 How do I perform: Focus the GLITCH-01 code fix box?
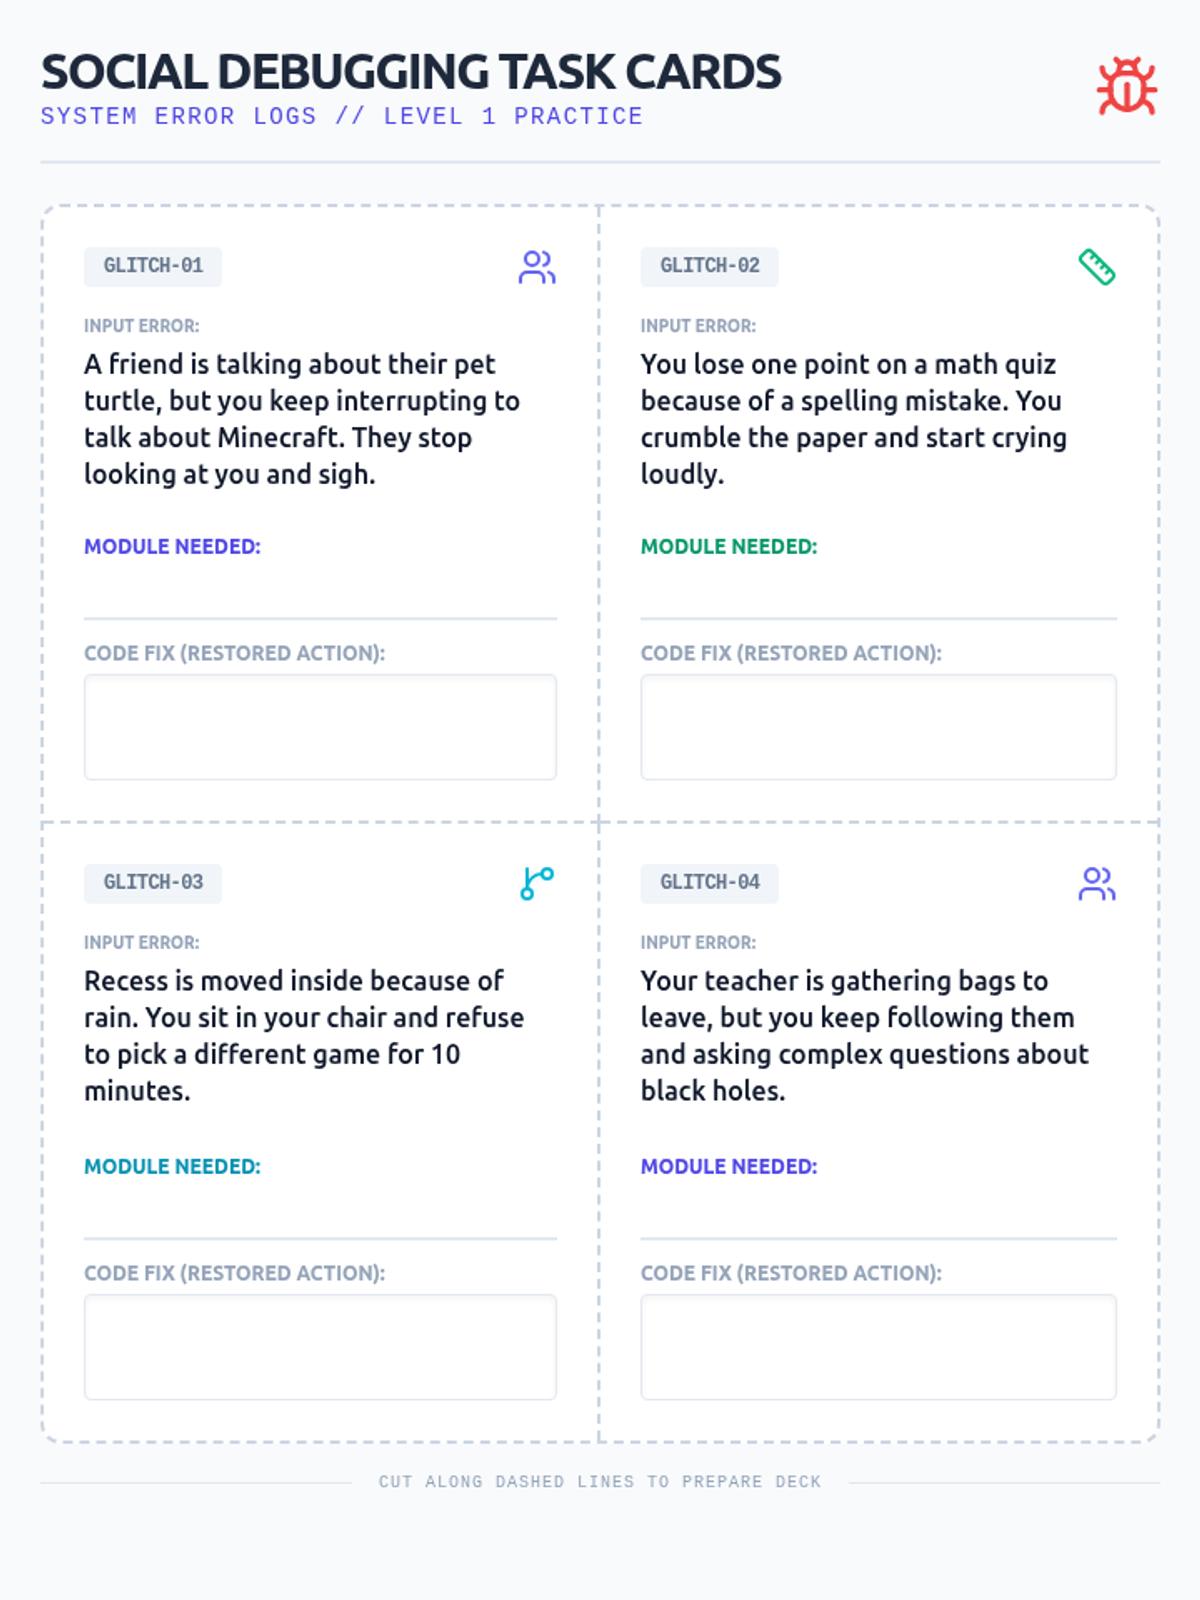coord(320,727)
